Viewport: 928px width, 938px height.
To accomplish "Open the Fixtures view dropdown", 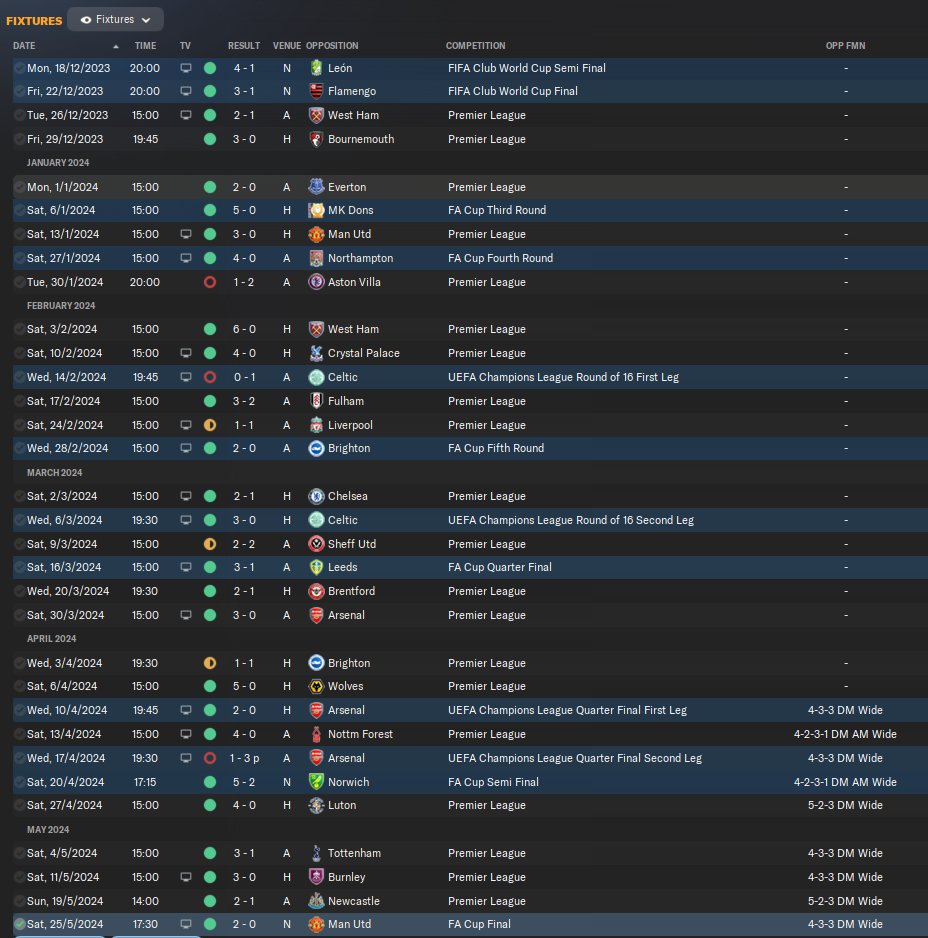I will coord(115,20).
